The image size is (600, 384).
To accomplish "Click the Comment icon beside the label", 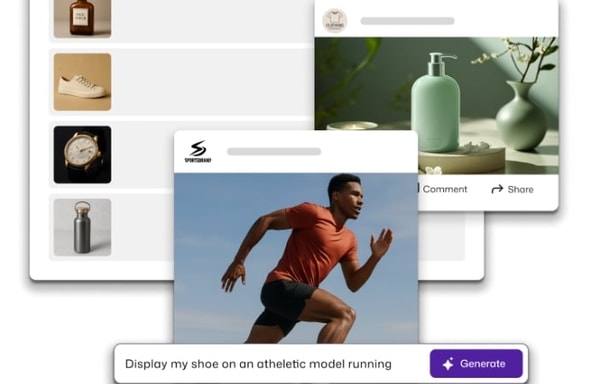I will tap(418, 189).
